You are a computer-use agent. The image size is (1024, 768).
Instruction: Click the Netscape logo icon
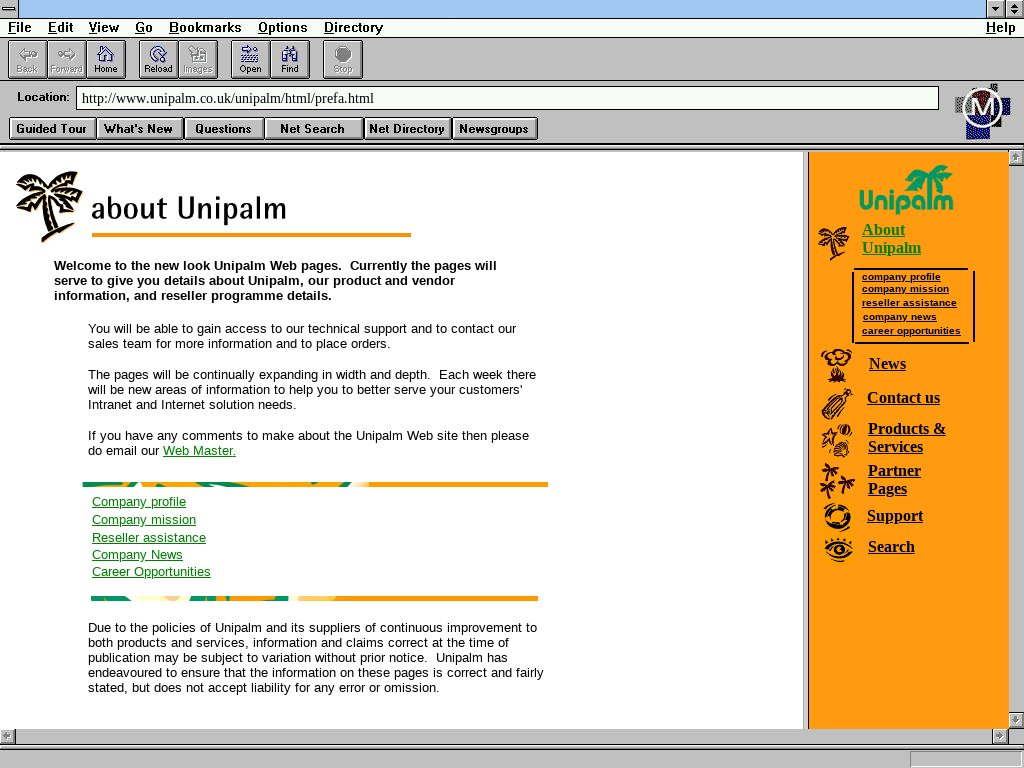pyautogui.click(x=982, y=109)
